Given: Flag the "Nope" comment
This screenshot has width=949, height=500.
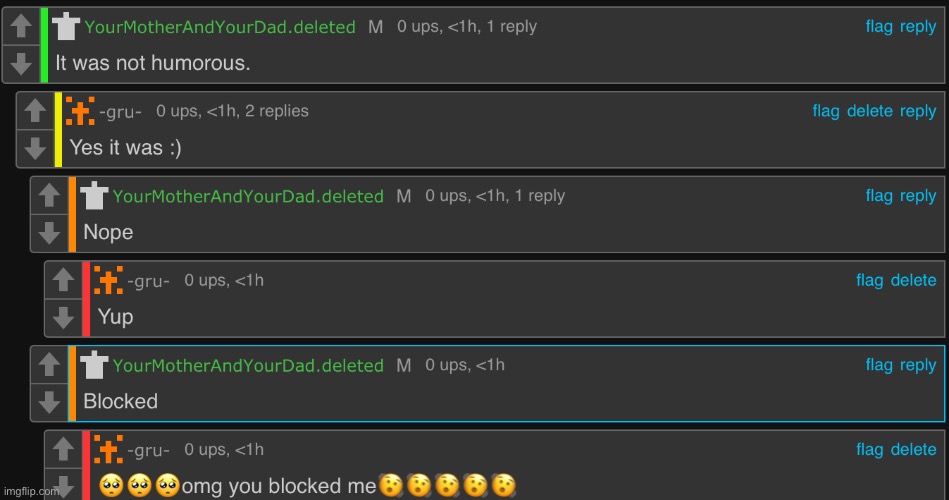Looking at the screenshot, I should [879, 196].
